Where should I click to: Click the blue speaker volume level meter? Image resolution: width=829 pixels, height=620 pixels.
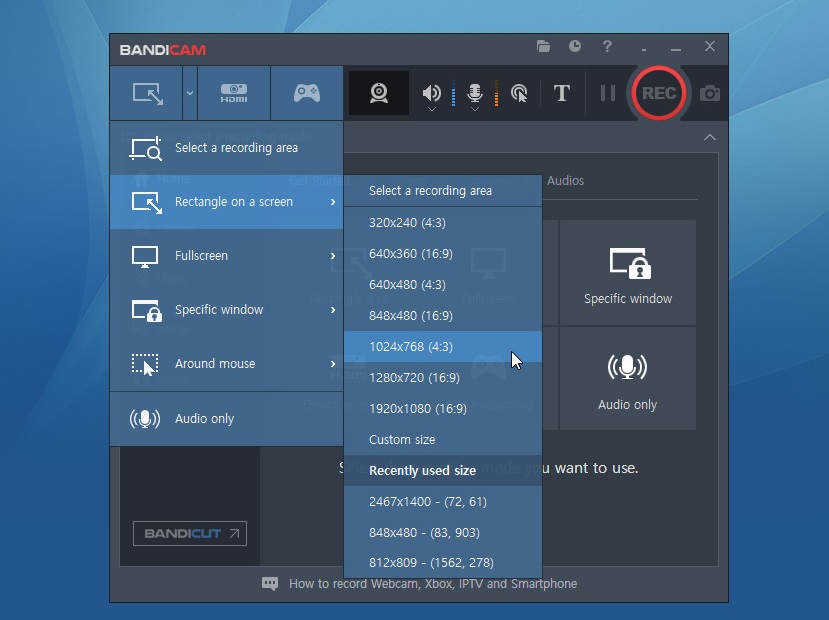point(453,94)
